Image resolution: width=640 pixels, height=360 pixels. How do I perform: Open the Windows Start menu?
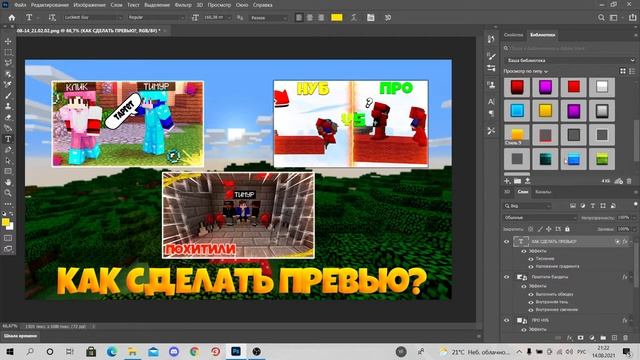(10, 351)
